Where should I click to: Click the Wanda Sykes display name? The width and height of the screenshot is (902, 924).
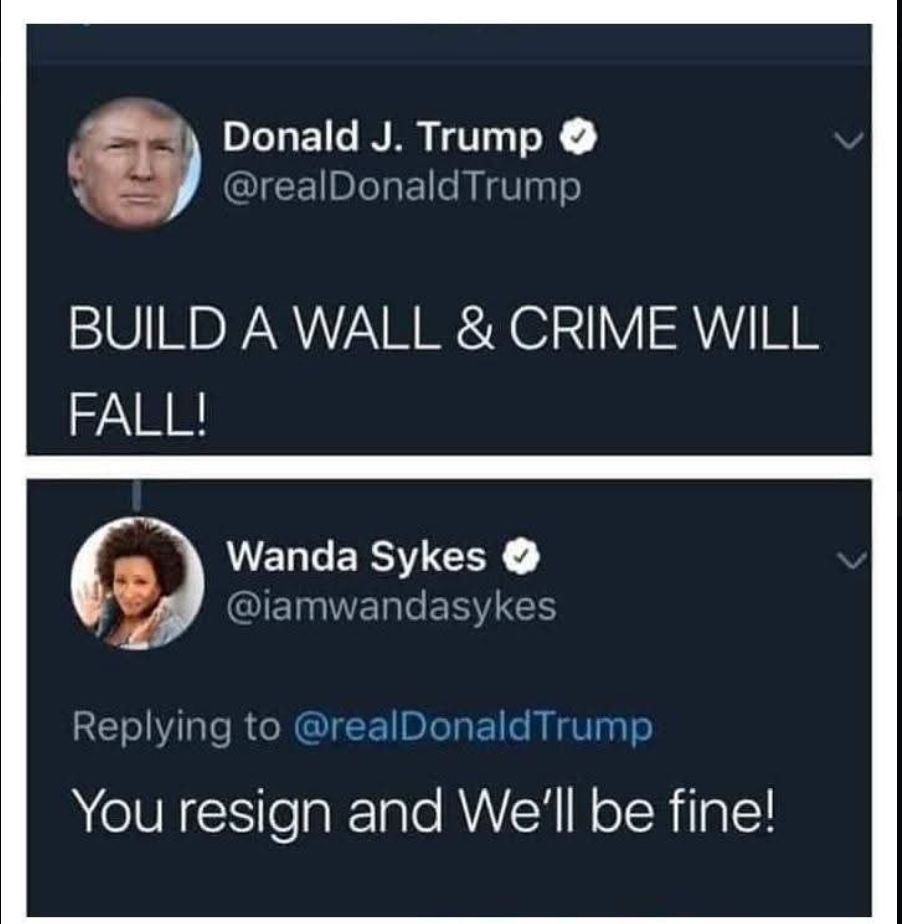pyautogui.click(x=357, y=556)
